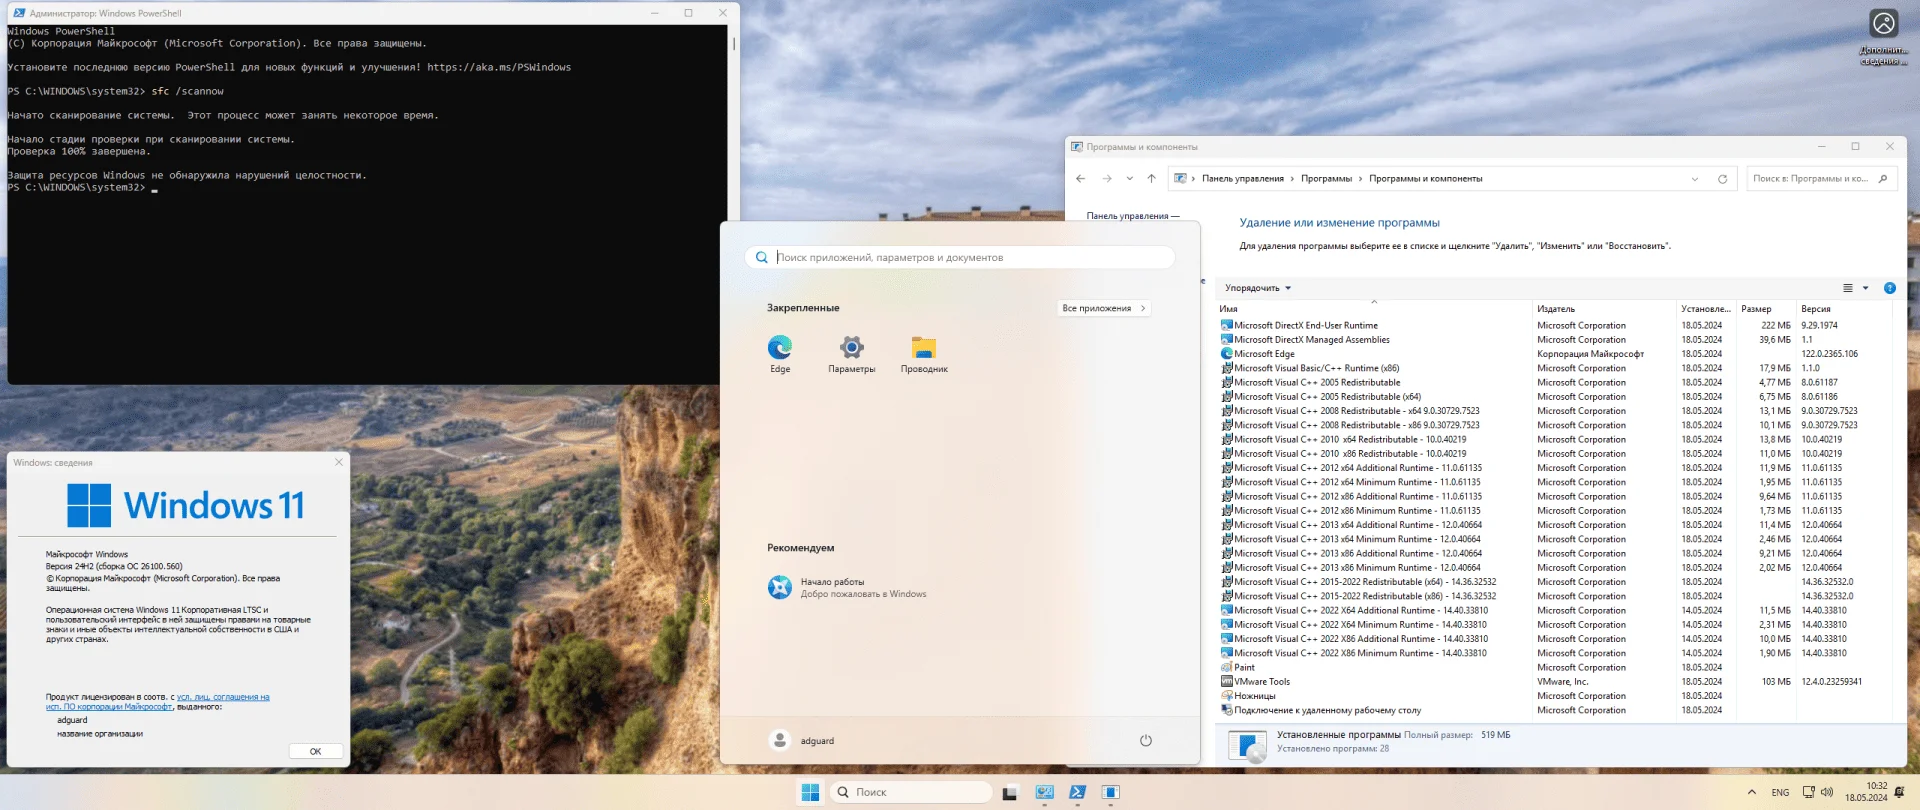Open the network icon in system tray
Image resolution: width=1920 pixels, height=810 pixels.
coord(1808,792)
